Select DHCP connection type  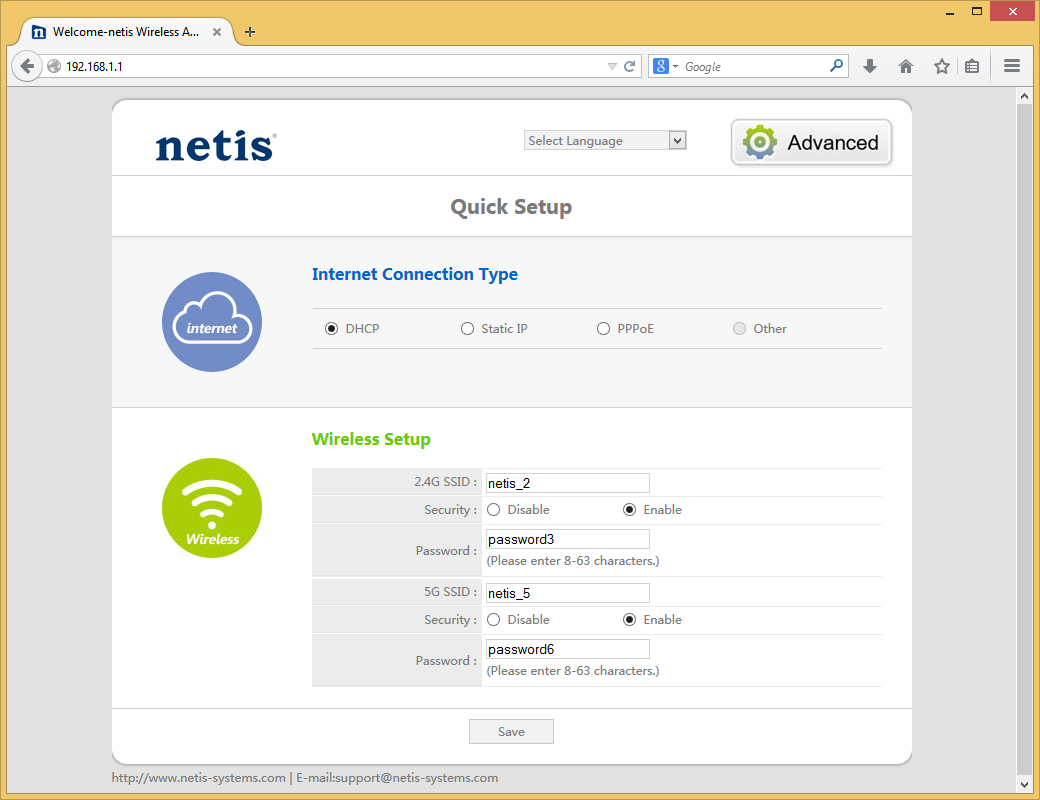tap(332, 328)
